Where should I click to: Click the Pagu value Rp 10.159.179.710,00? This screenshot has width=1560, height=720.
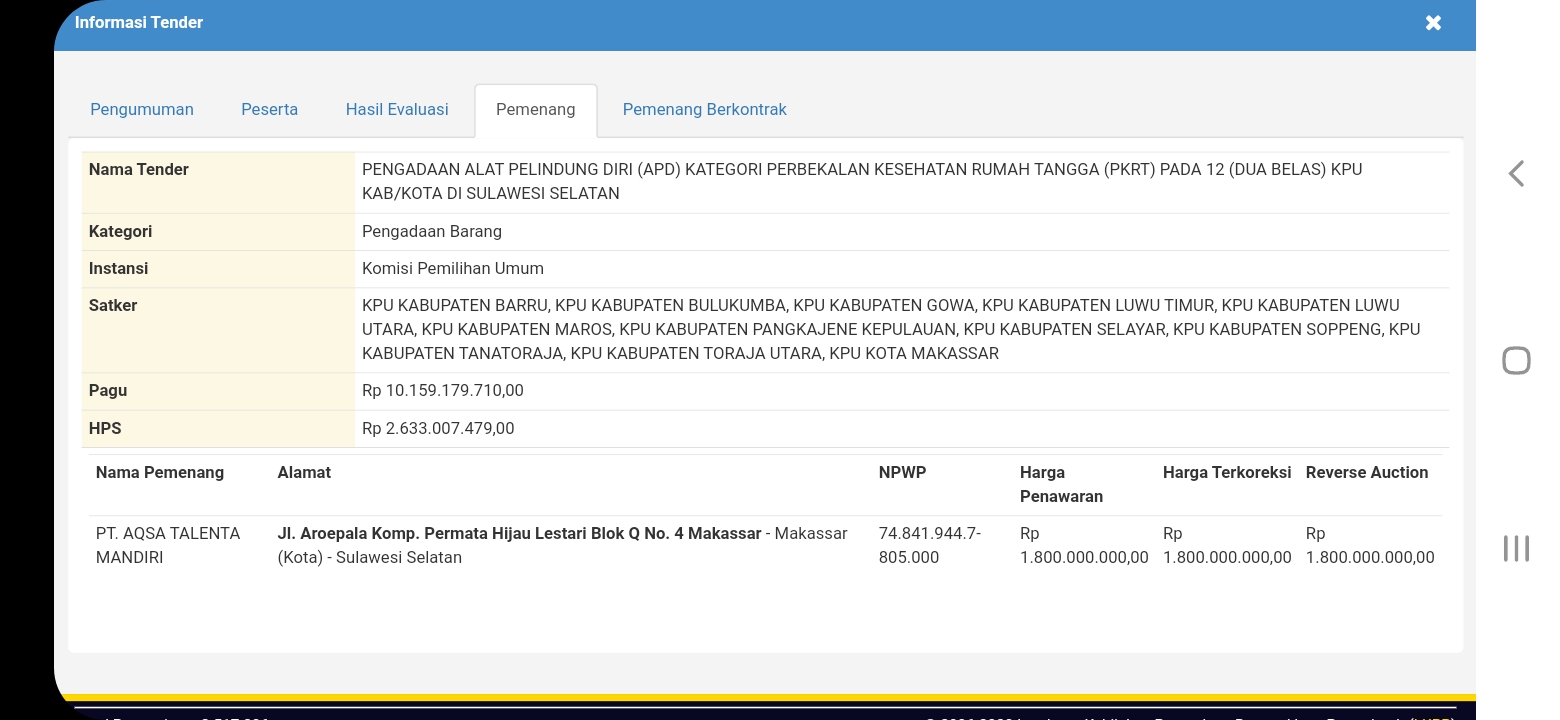(x=442, y=390)
